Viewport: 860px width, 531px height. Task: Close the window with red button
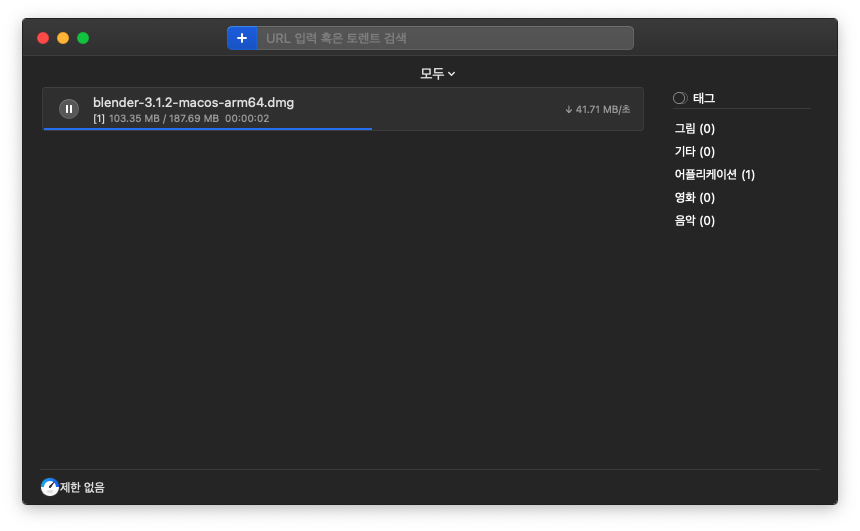[43, 38]
